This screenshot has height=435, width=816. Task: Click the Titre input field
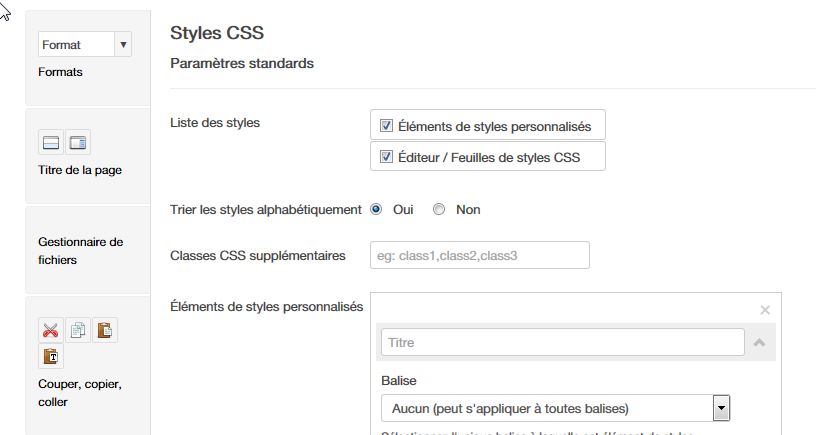click(563, 342)
